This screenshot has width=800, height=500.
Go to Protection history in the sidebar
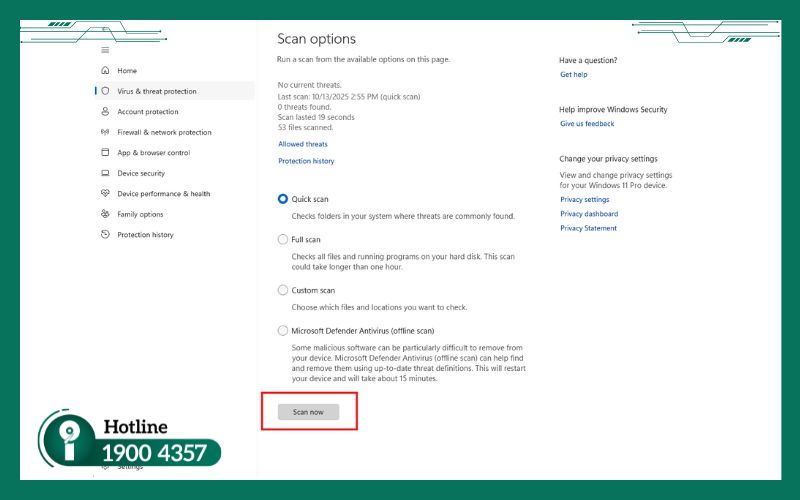tap(145, 235)
